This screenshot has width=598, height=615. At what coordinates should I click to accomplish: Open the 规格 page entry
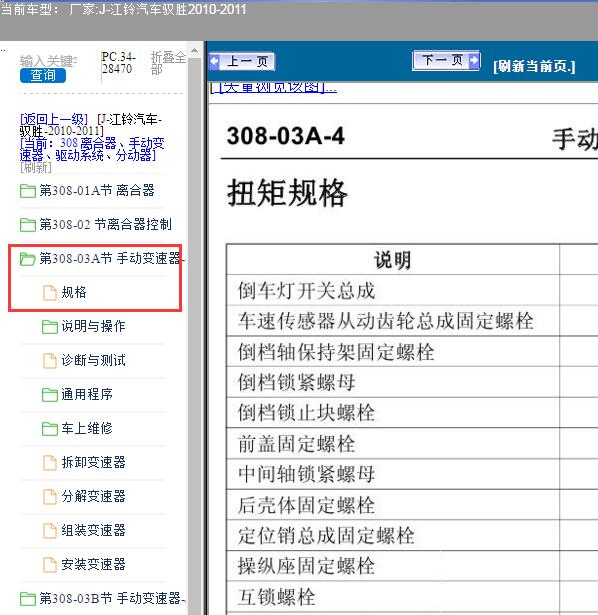(74, 292)
